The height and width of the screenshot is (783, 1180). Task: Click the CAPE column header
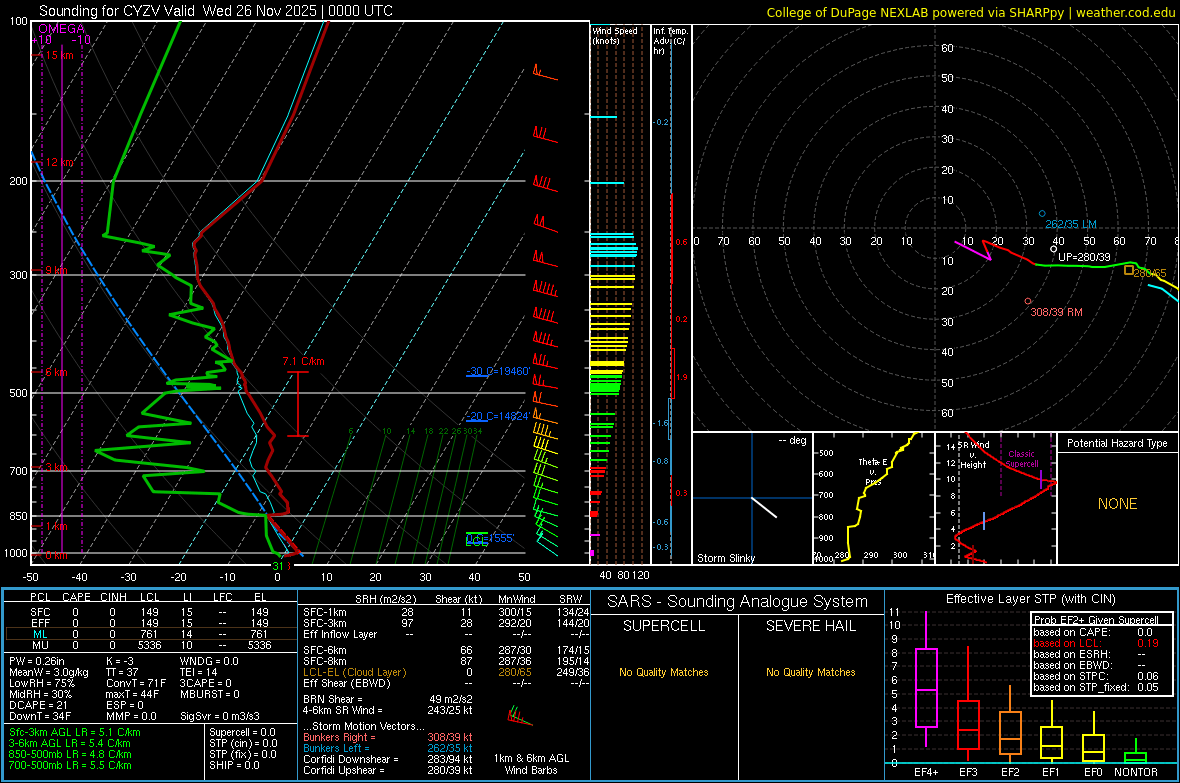coord(76,597)
